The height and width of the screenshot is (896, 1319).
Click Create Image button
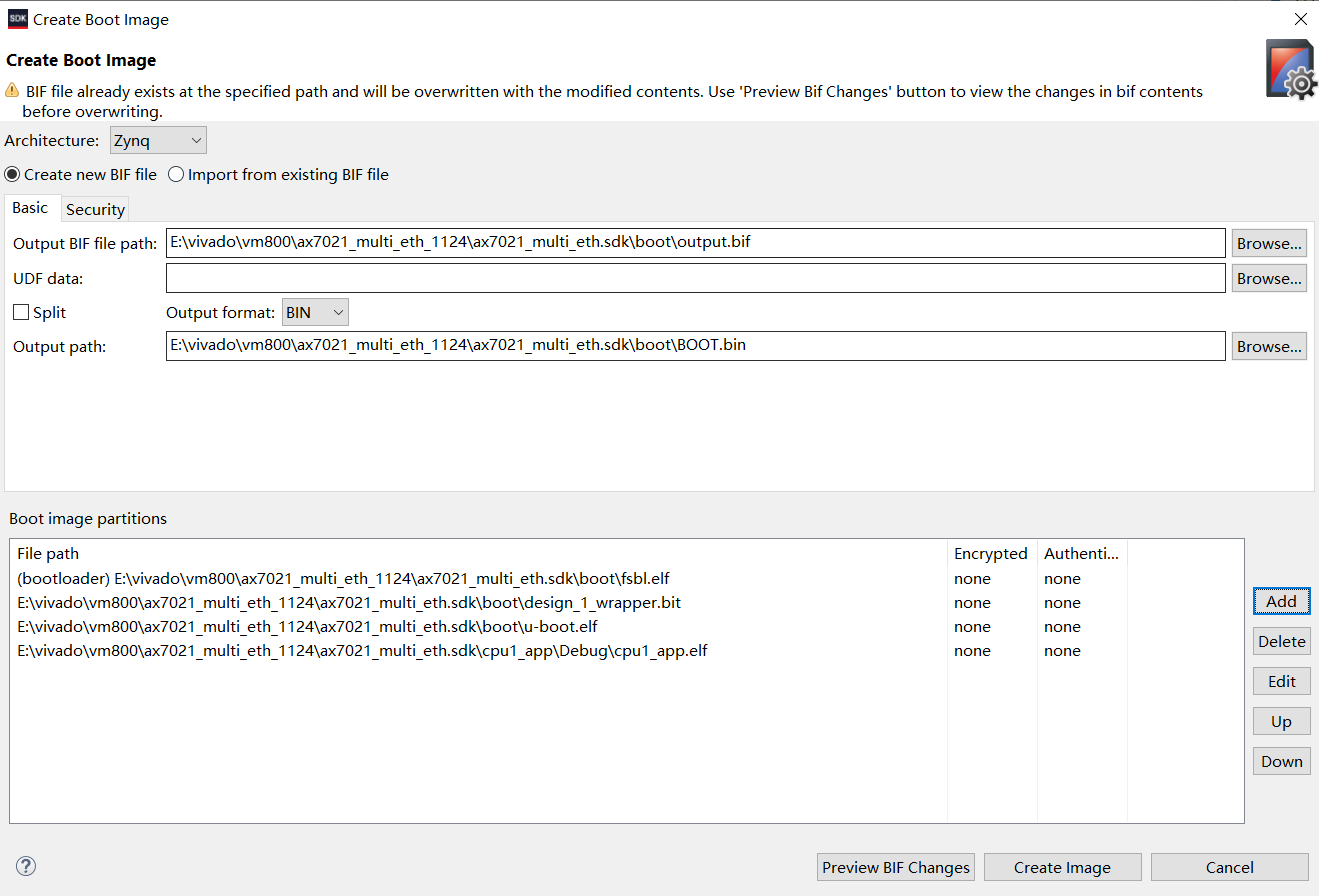pyautogui.click(x=1062, y=867)
